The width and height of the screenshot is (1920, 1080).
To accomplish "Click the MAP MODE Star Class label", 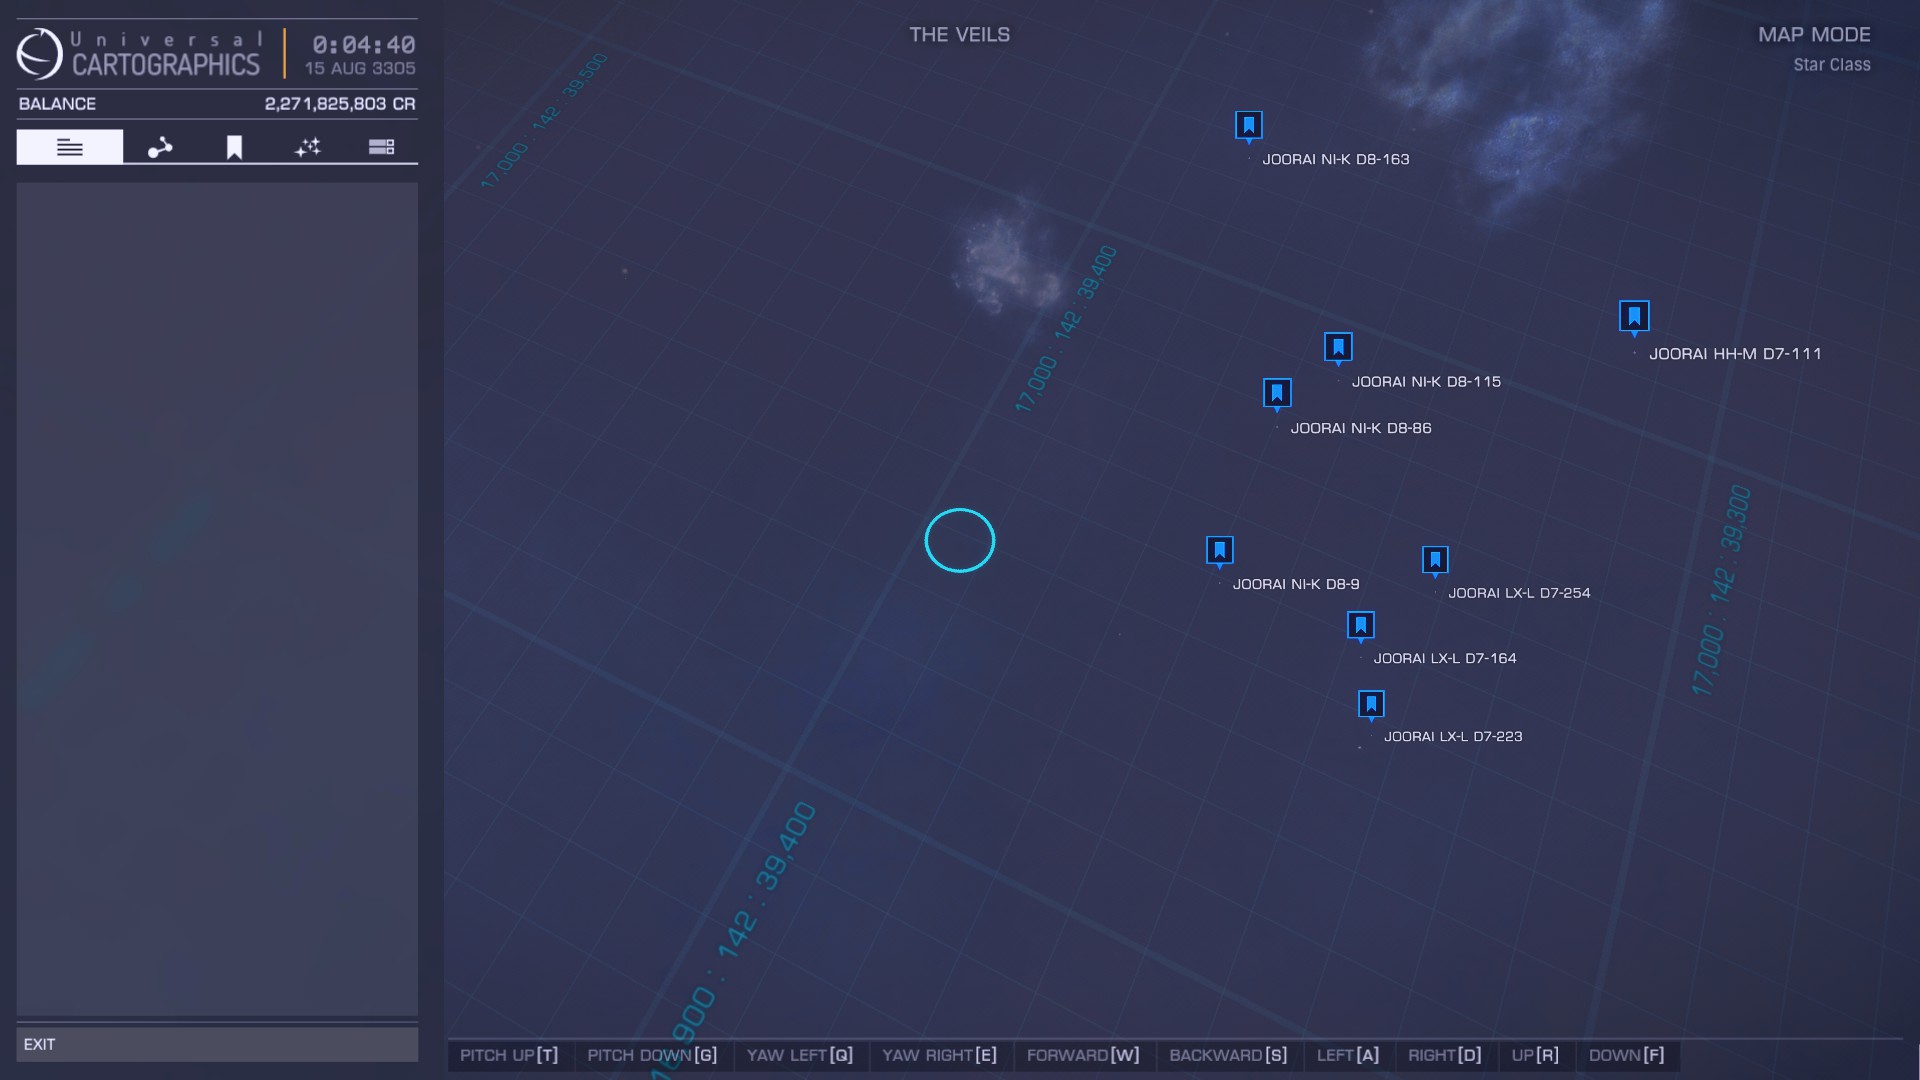I will click(1814, 48).
